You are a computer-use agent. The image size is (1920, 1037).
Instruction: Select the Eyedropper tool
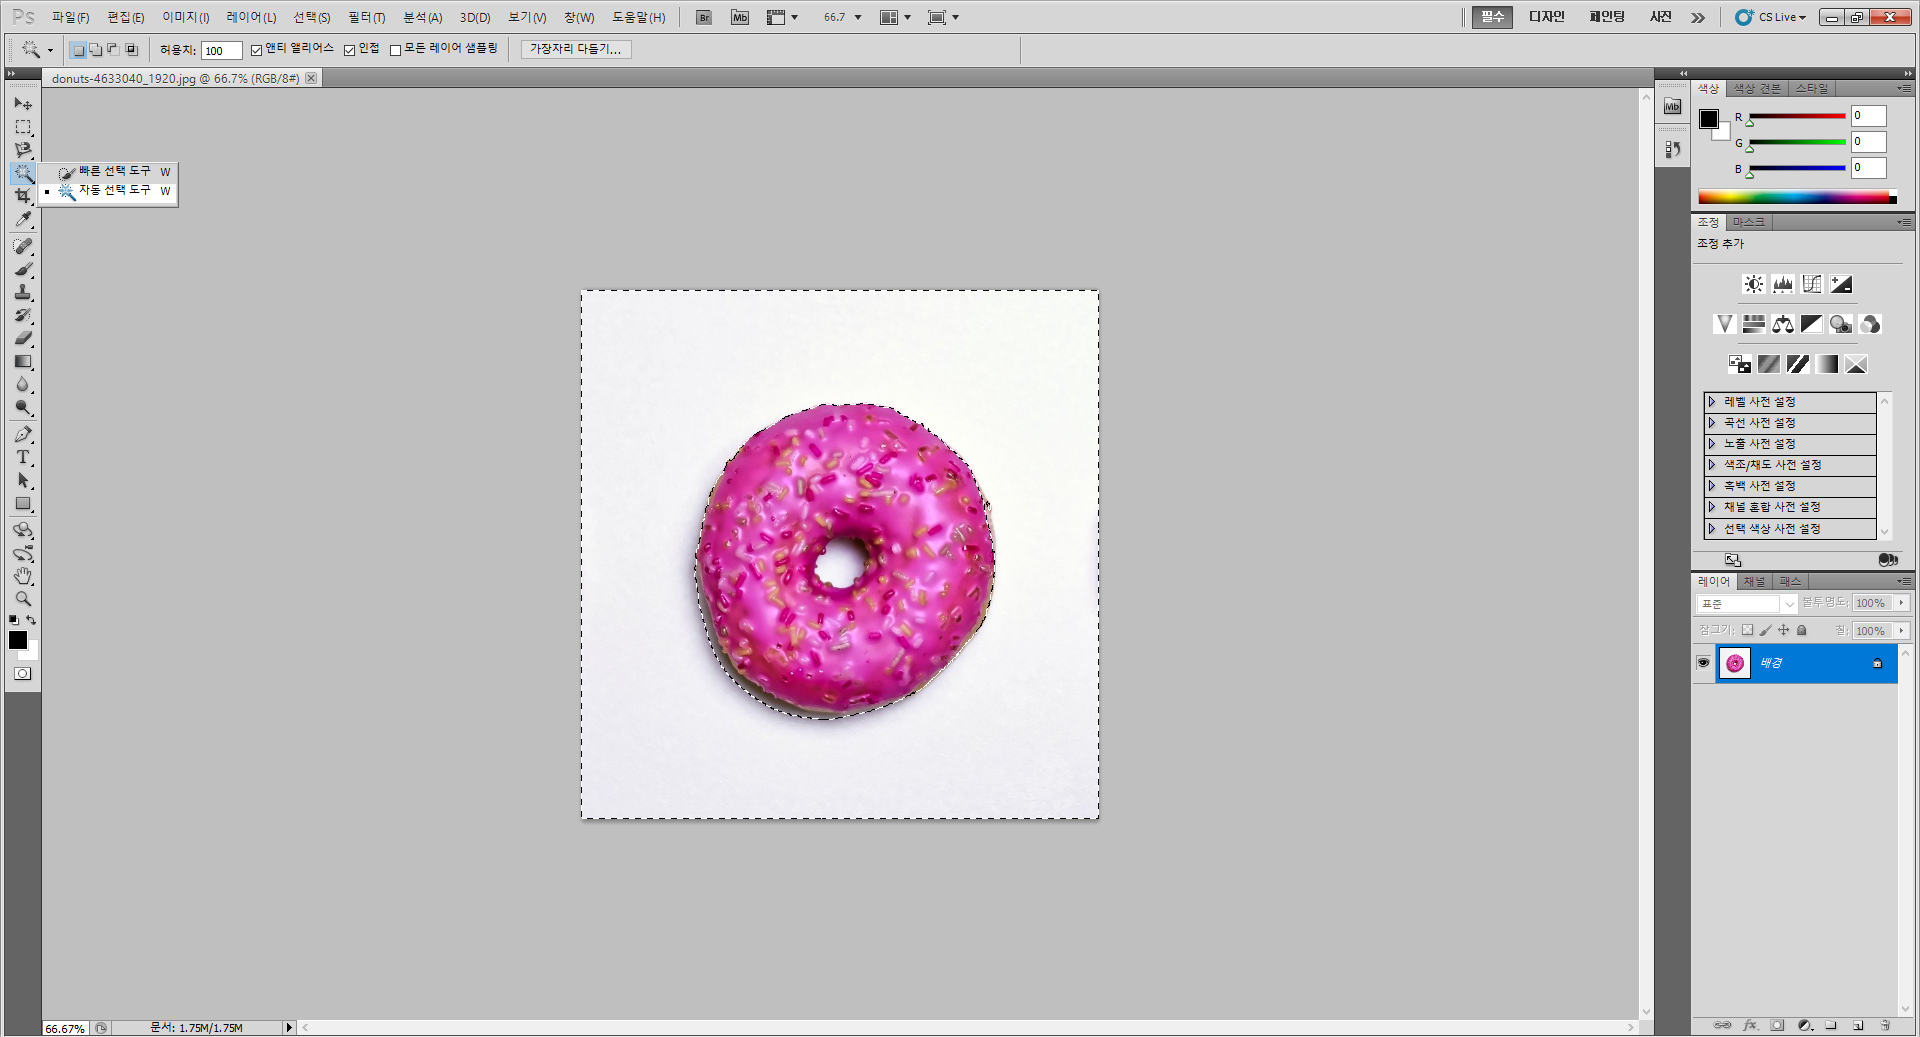[x=23, y=219]
